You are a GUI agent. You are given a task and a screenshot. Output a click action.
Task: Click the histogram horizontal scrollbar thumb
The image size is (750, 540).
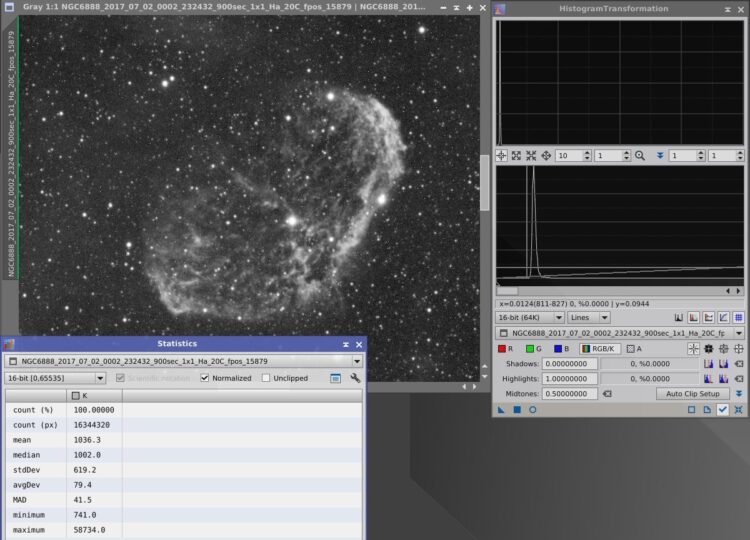[507, 291]
